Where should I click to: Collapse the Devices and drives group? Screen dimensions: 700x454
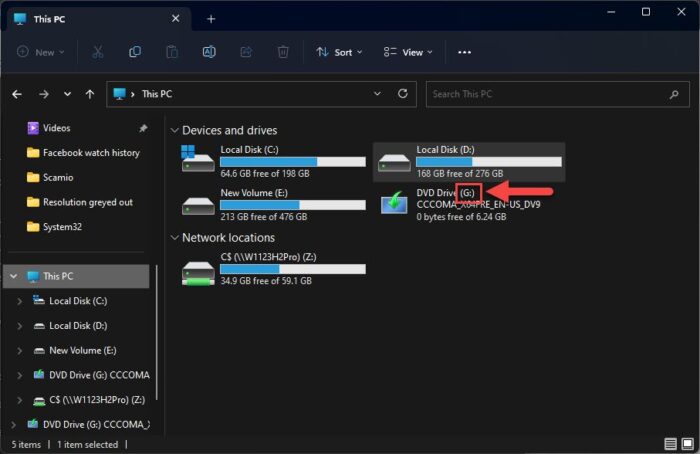[x=174, y=131]
